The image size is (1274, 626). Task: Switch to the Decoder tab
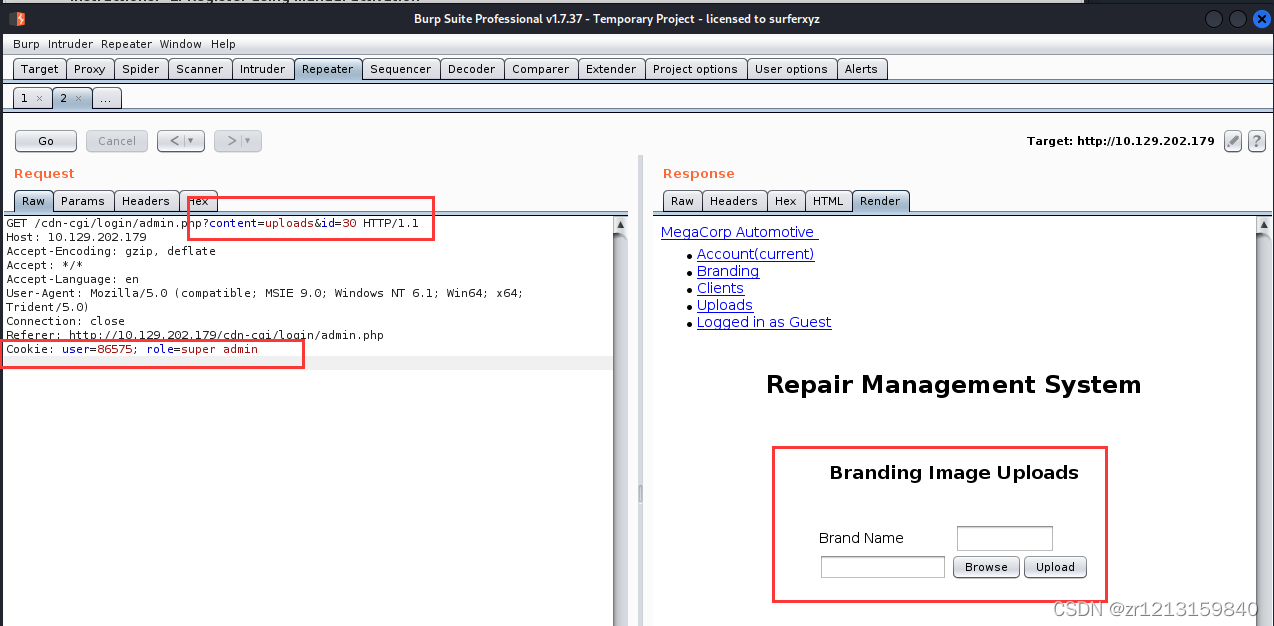point(471,69)
